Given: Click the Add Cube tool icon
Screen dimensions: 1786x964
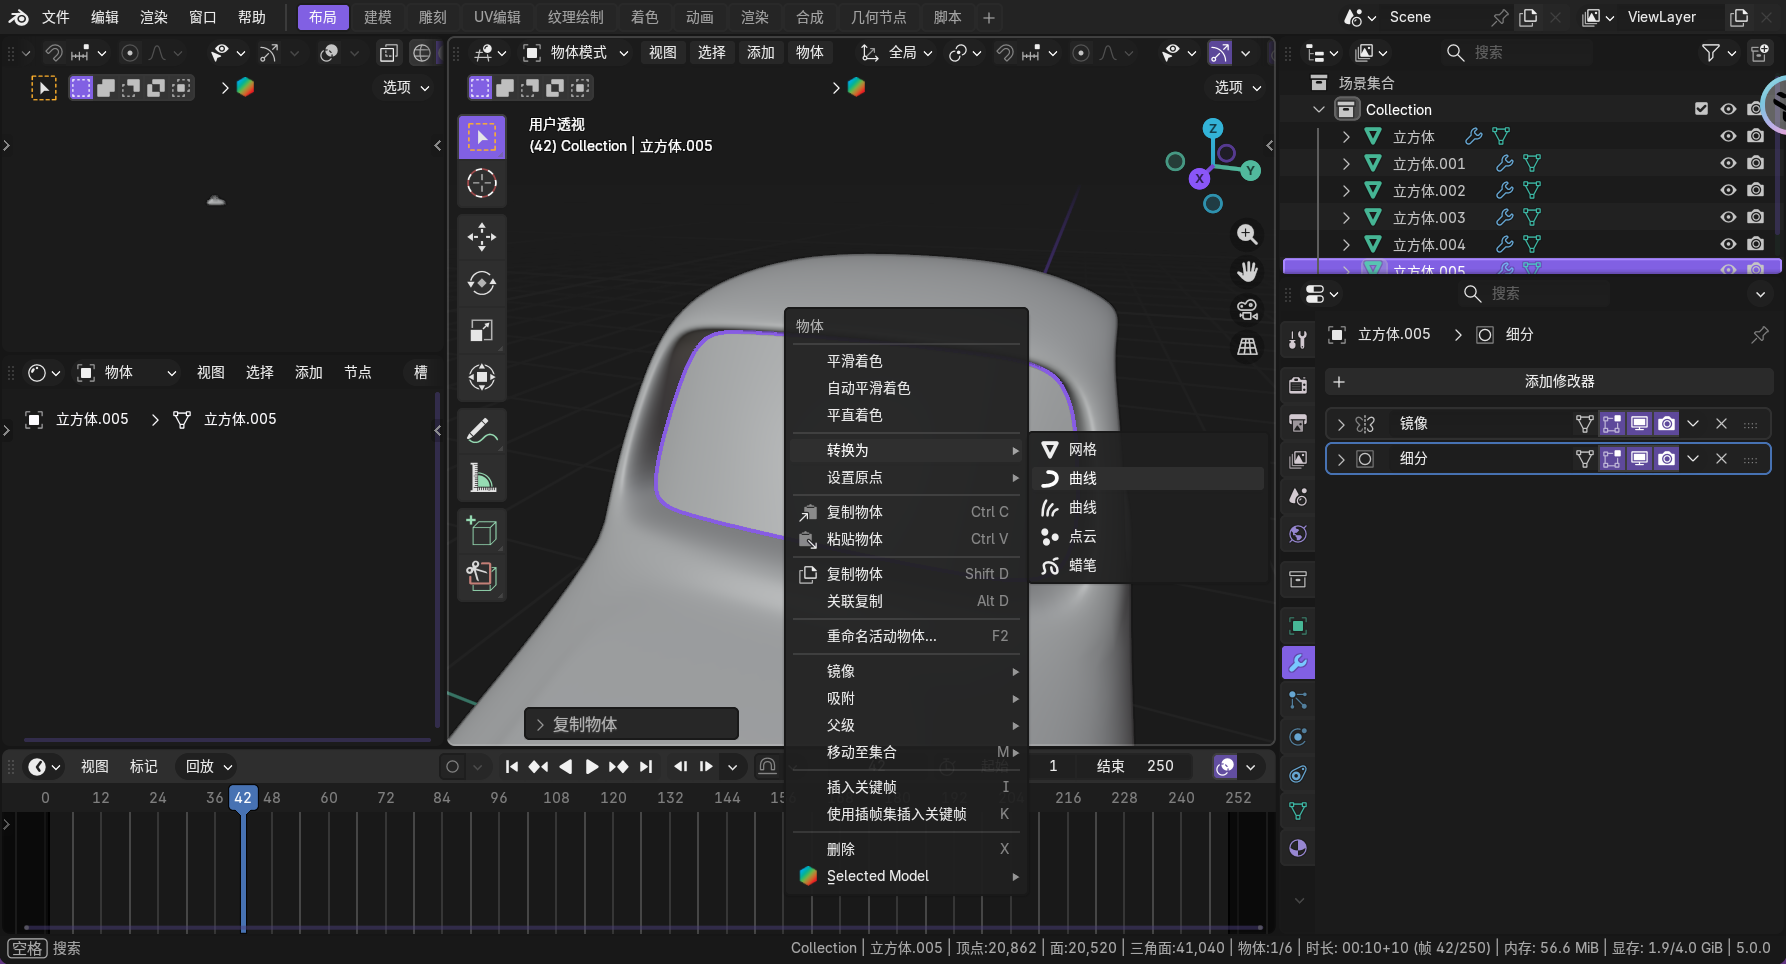Looking at the screenshot, I should (x=482, y=530).
